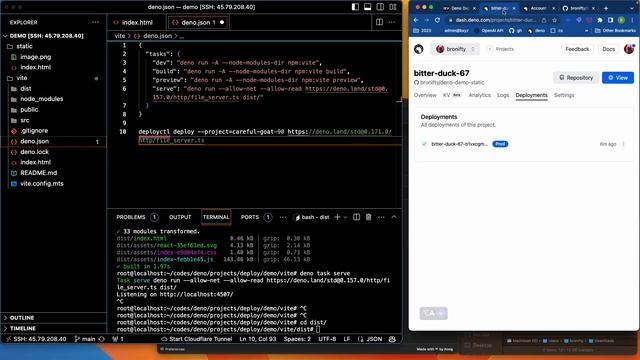Click Feedback button in Deno dashboard

pyautogui.click(x=577, y=49)
